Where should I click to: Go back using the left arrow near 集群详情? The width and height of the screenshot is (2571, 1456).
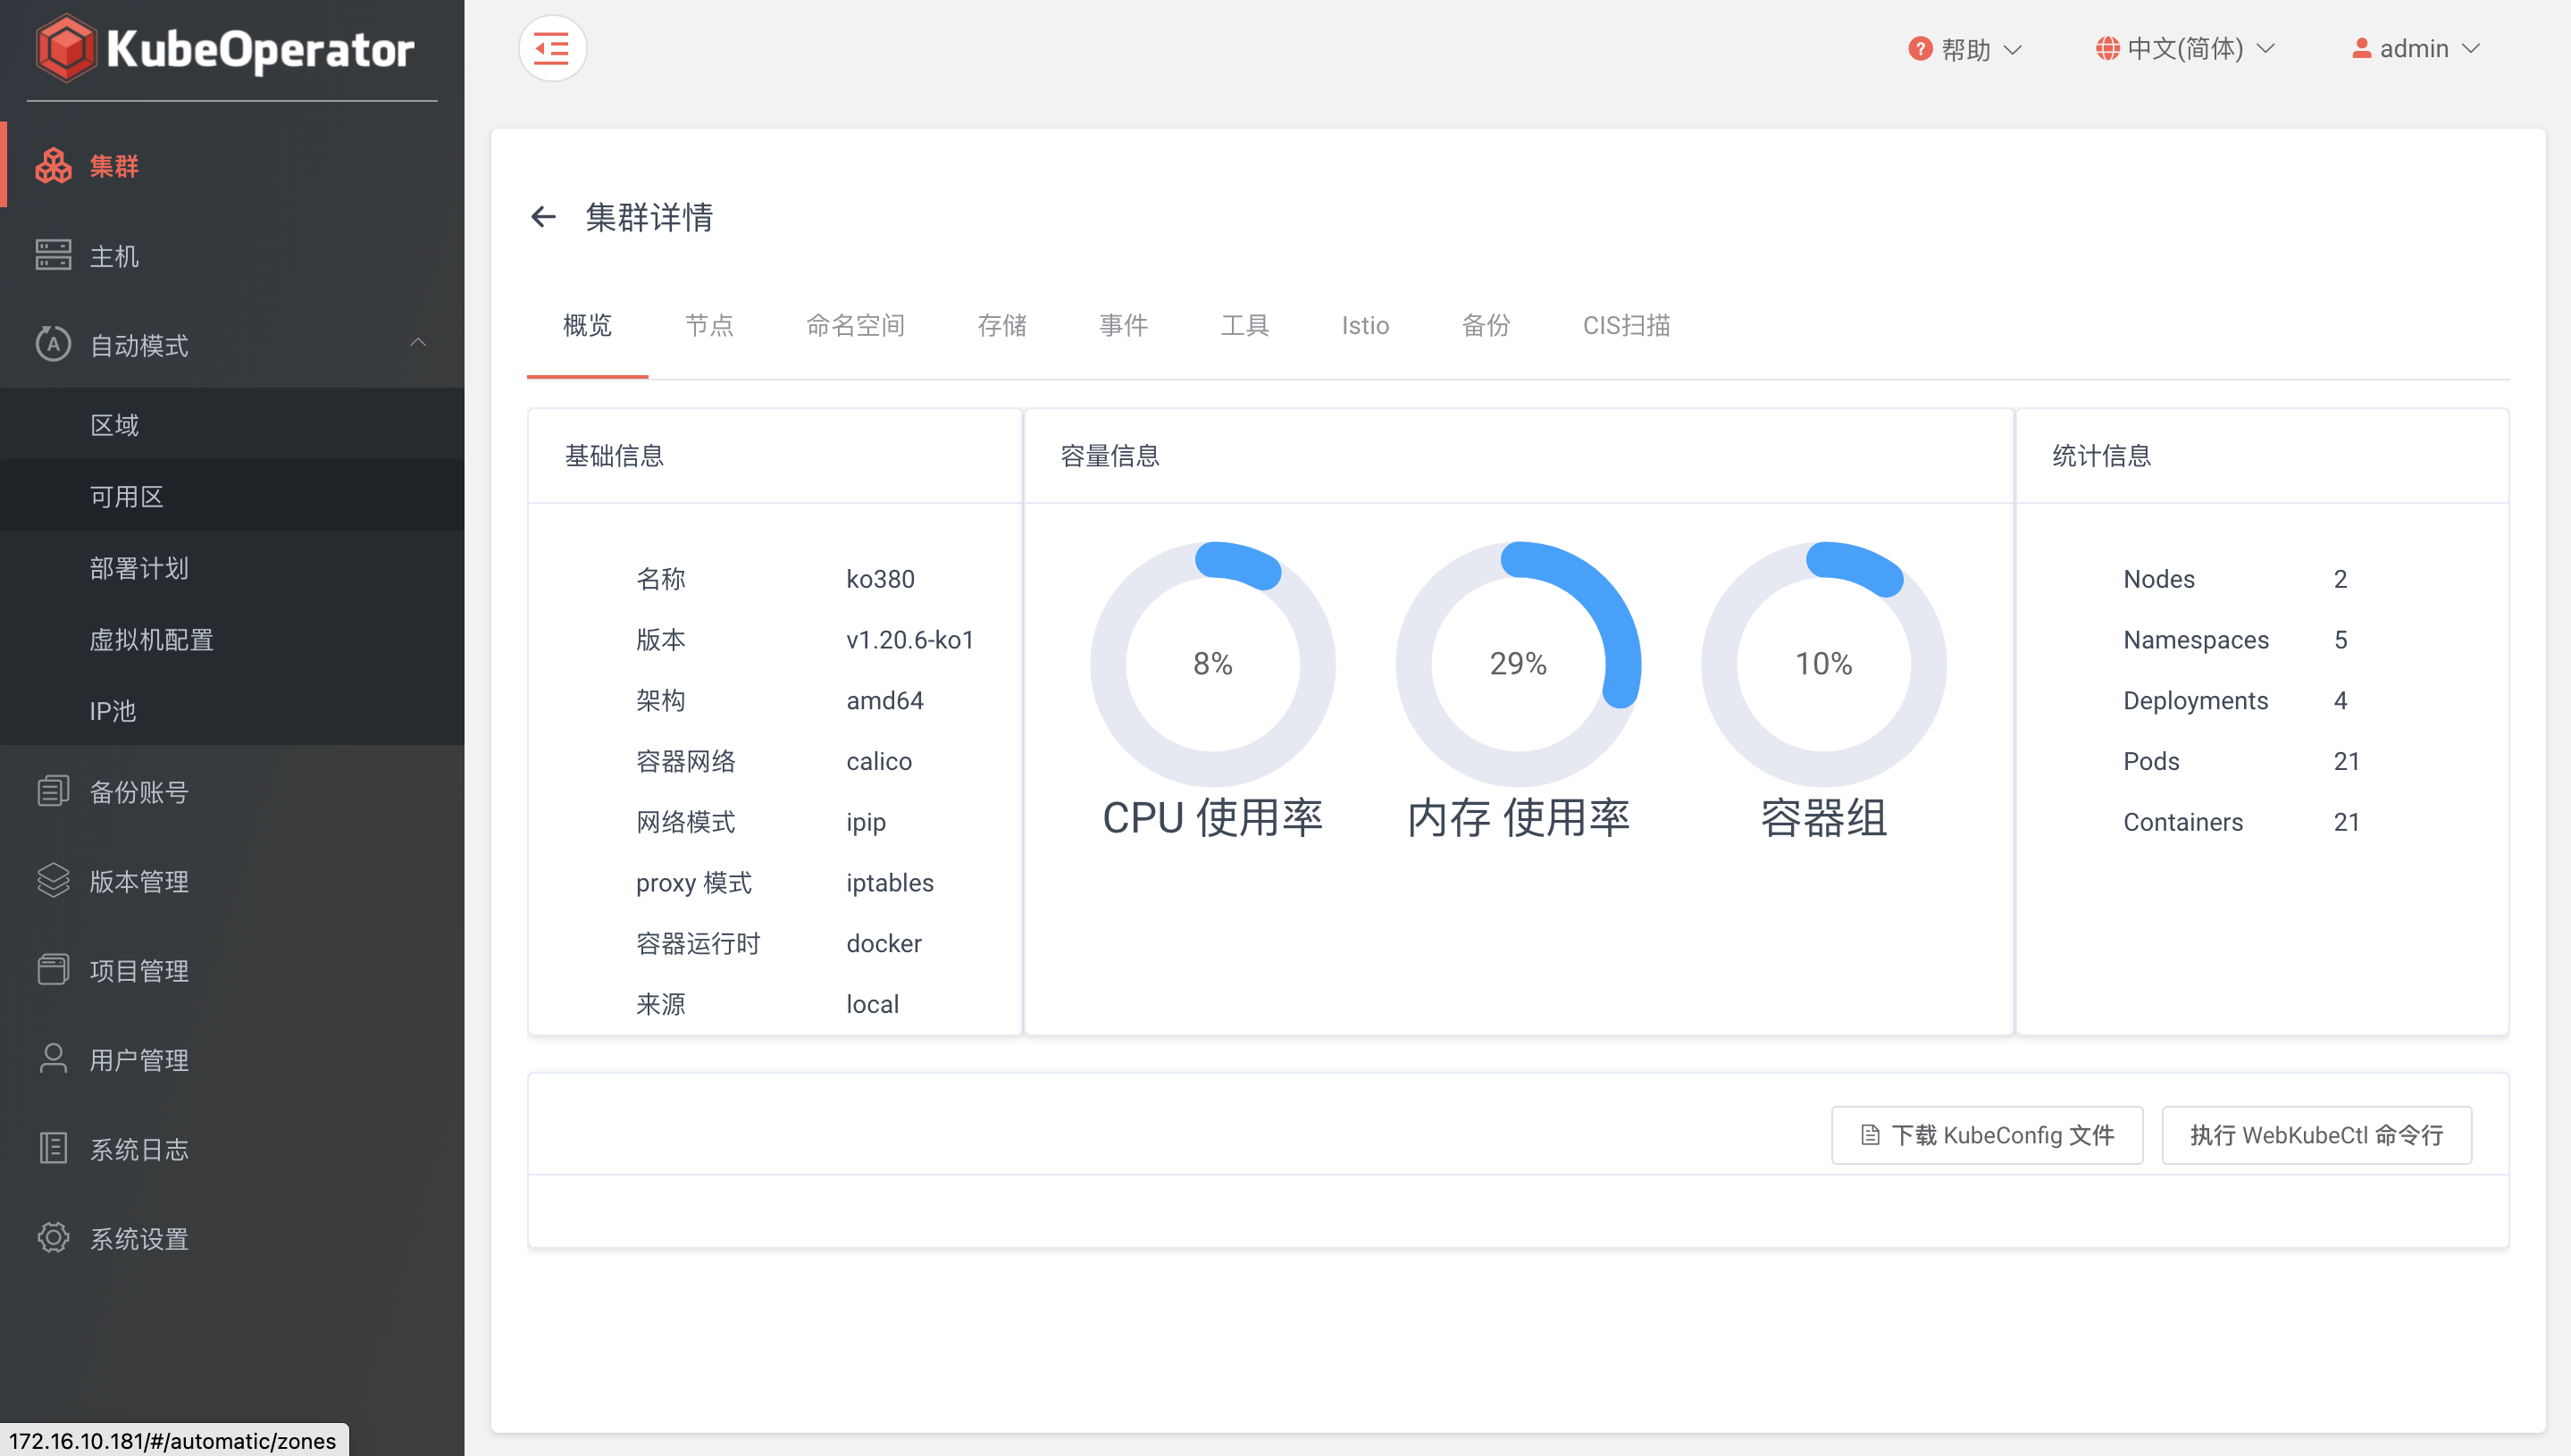pos(543,217)
